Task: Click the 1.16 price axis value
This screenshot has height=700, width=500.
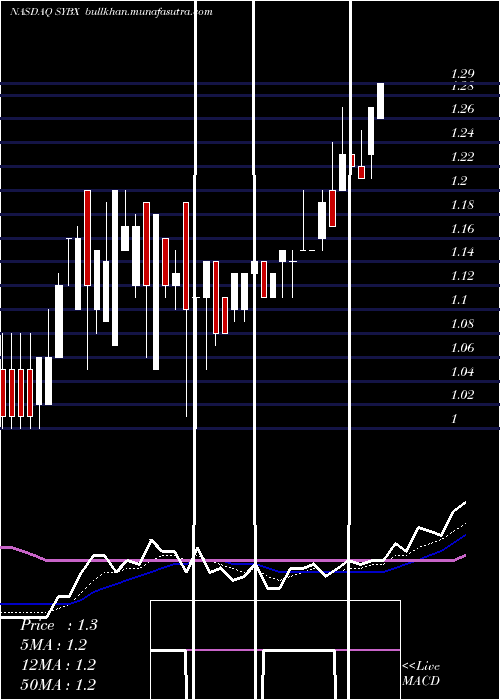Action: click(462, 229)
